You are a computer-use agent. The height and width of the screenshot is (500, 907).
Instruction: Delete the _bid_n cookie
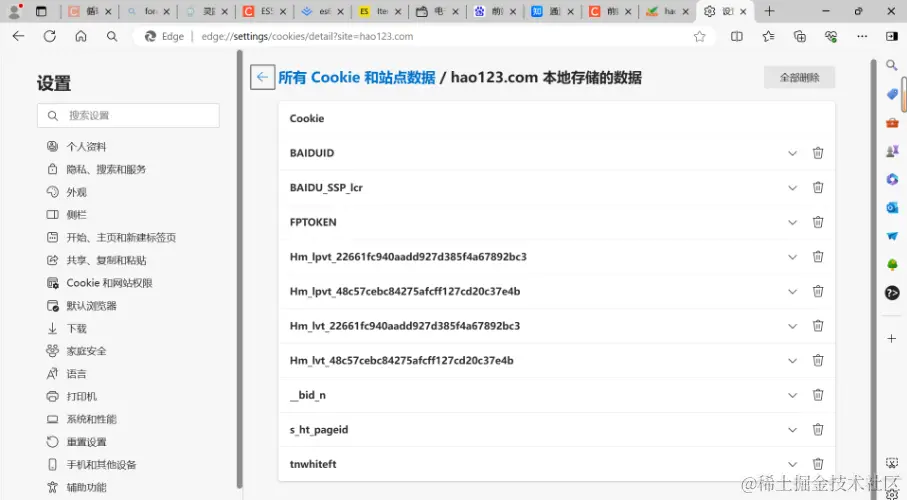click(x=817, y=395)
